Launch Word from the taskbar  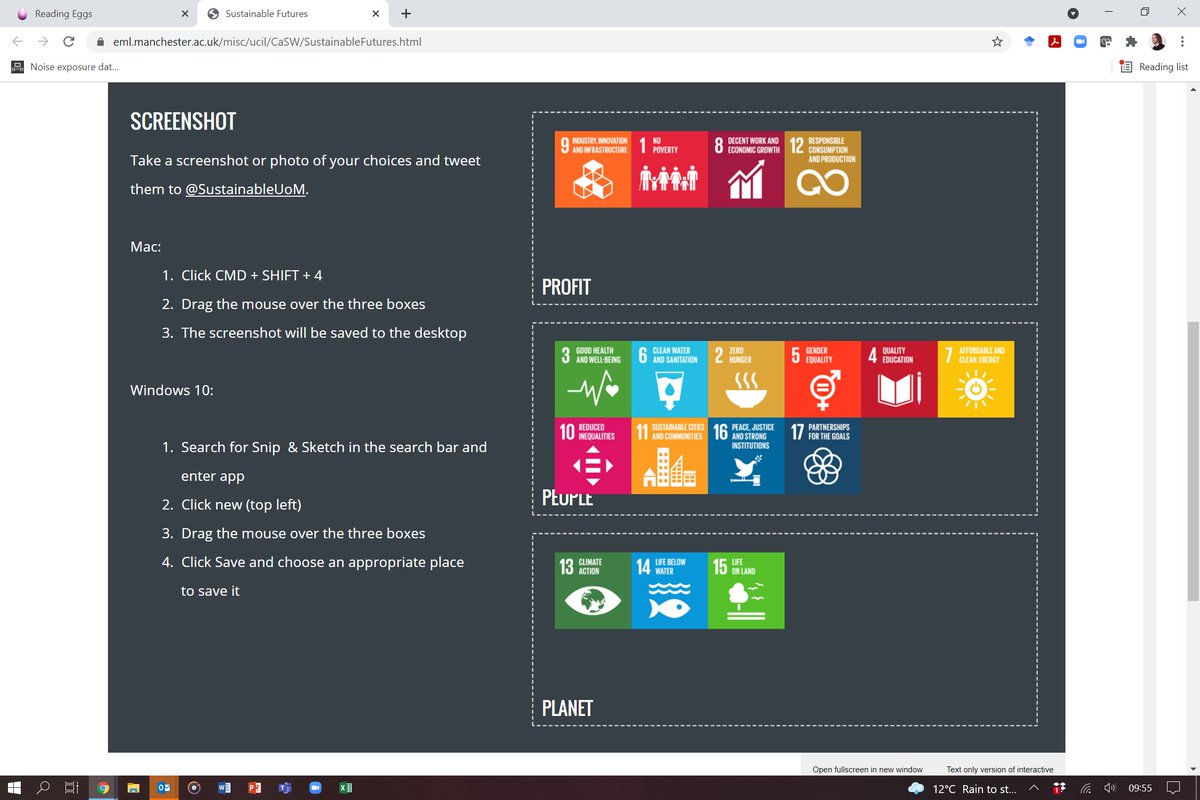[x=223, y=788]
